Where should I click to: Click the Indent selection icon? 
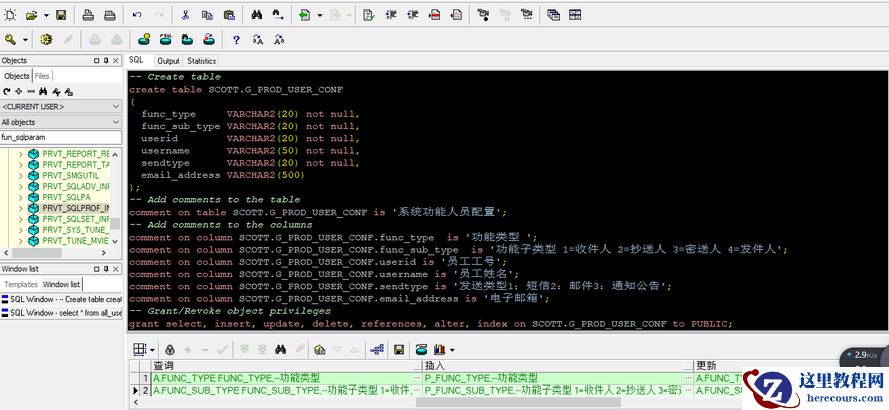[x=391, y=15]
